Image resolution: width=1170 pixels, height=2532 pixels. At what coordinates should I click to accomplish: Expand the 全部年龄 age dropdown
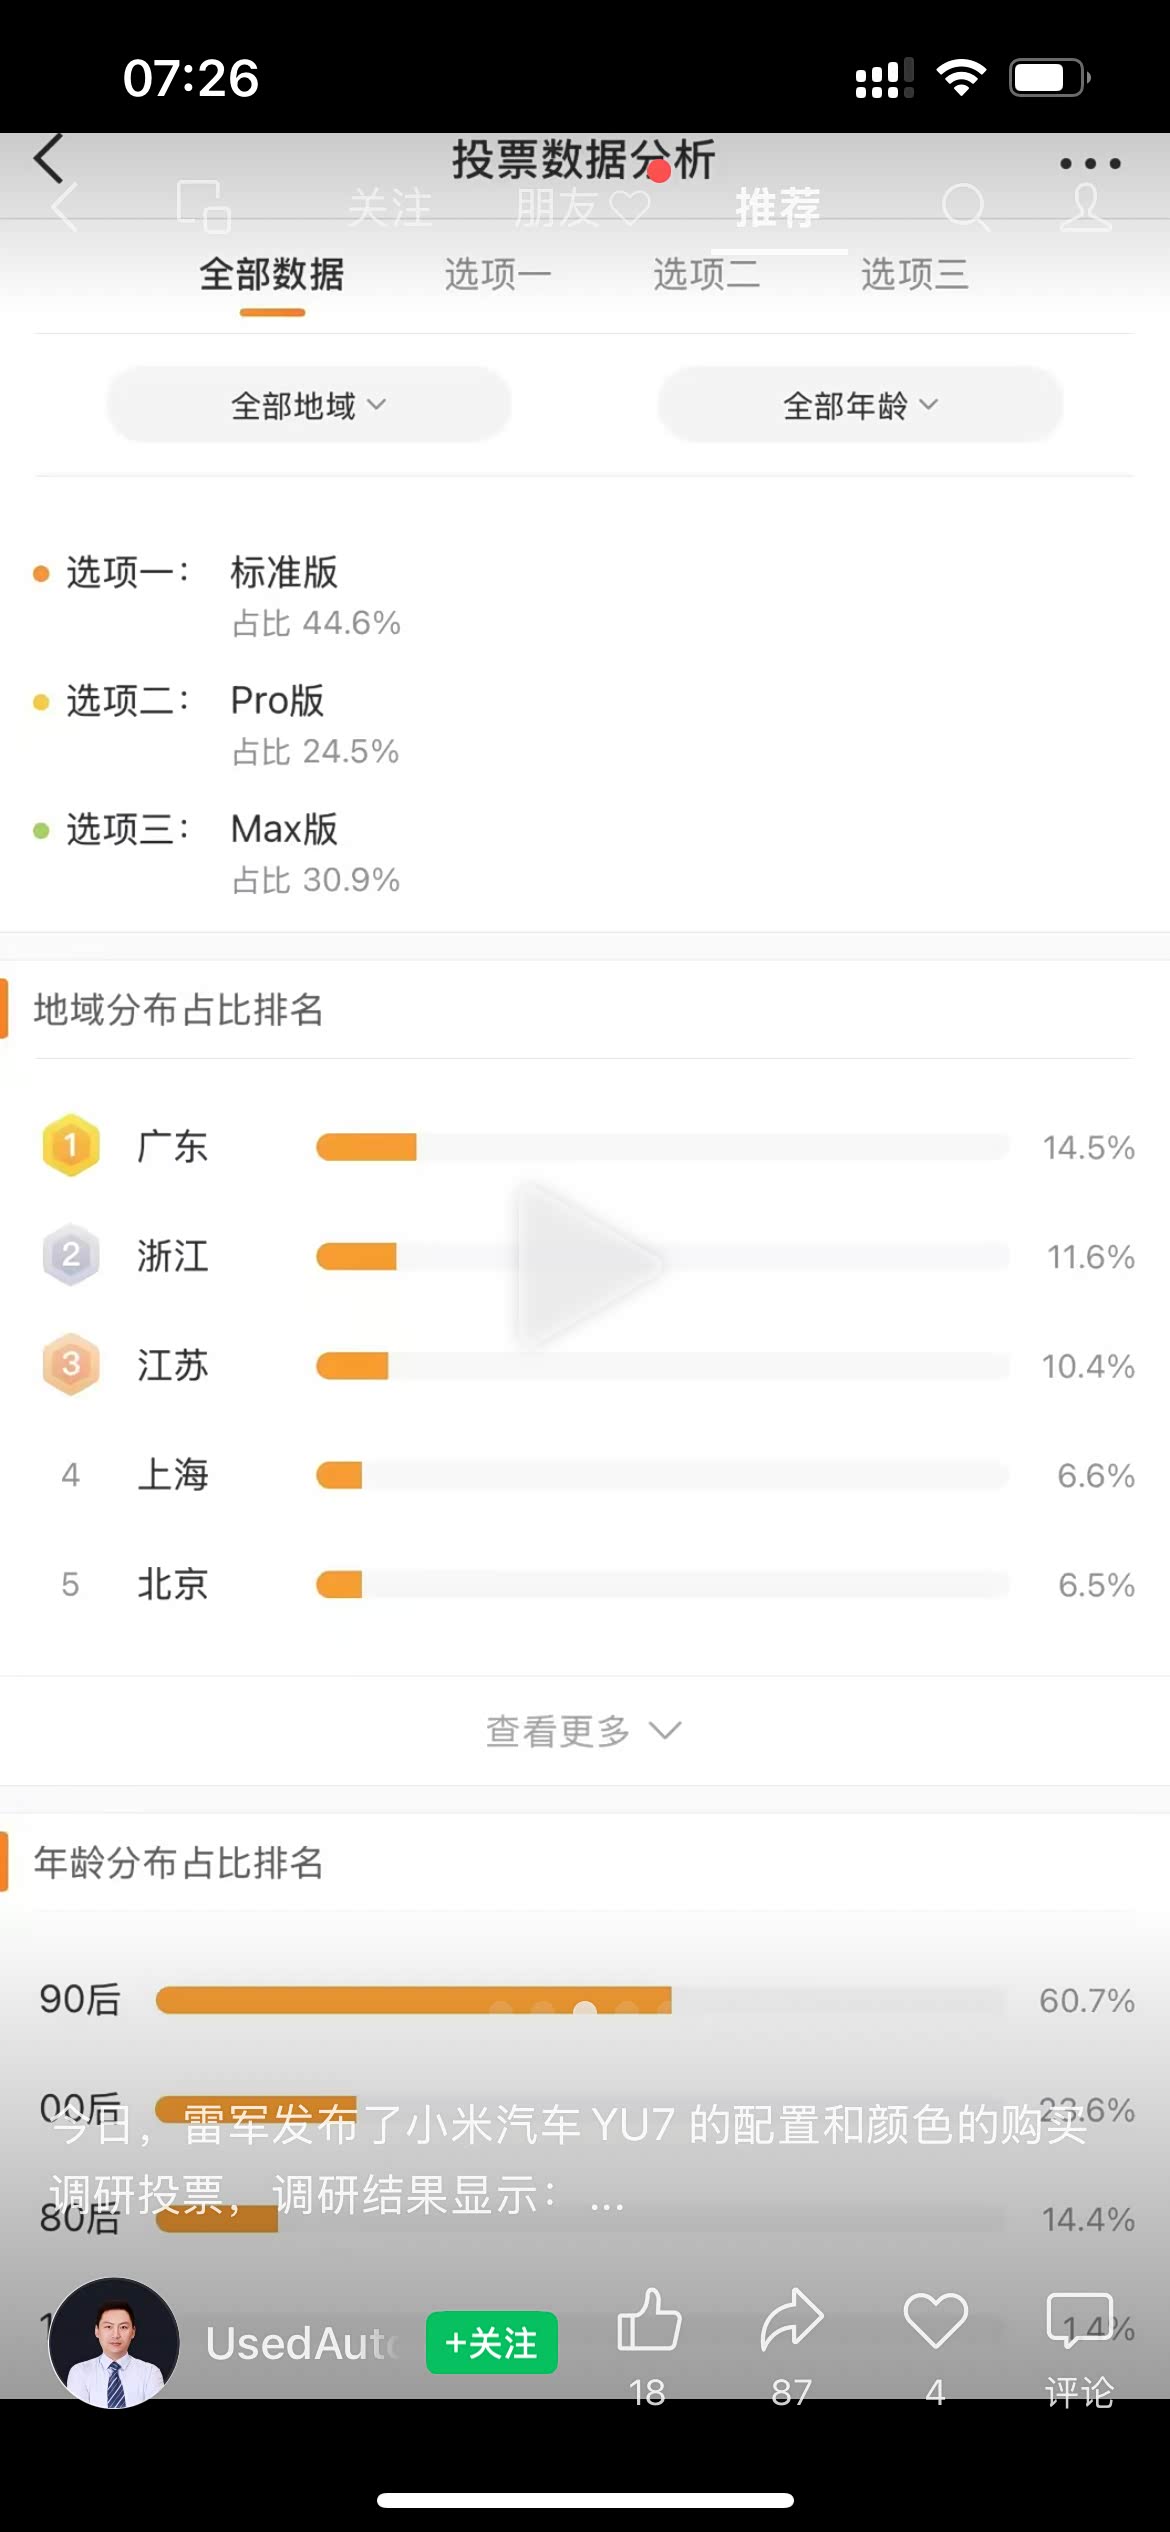coord(860,405)
